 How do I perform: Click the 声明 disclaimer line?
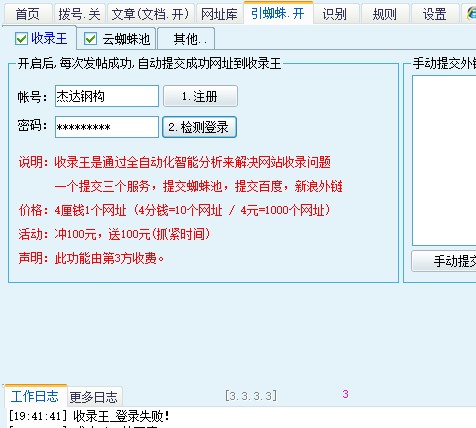(x=91, y=258)
